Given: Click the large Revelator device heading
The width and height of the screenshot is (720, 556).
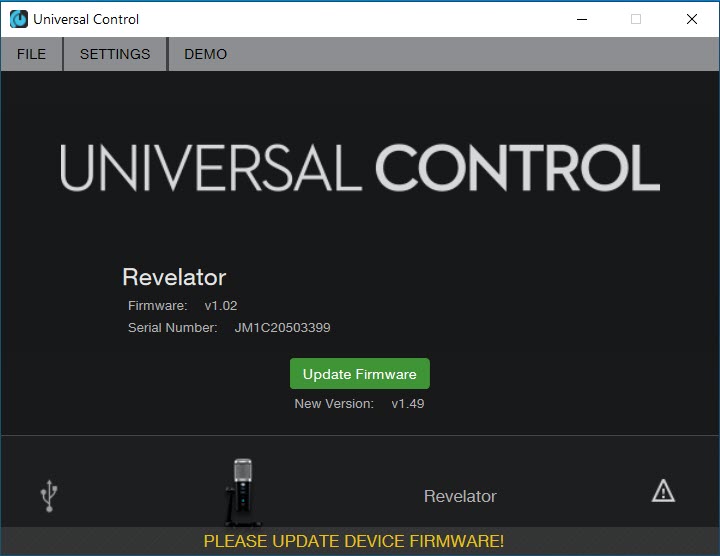Looking at the screenshot, I should click(x=174, y=277).
